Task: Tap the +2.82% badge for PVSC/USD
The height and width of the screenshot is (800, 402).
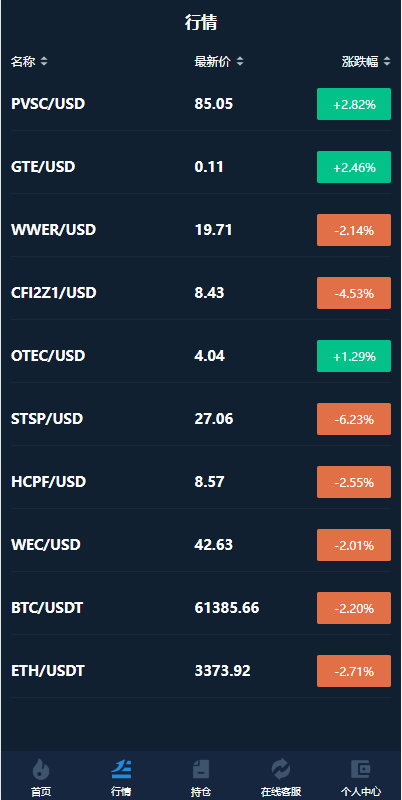Action: 354,104
